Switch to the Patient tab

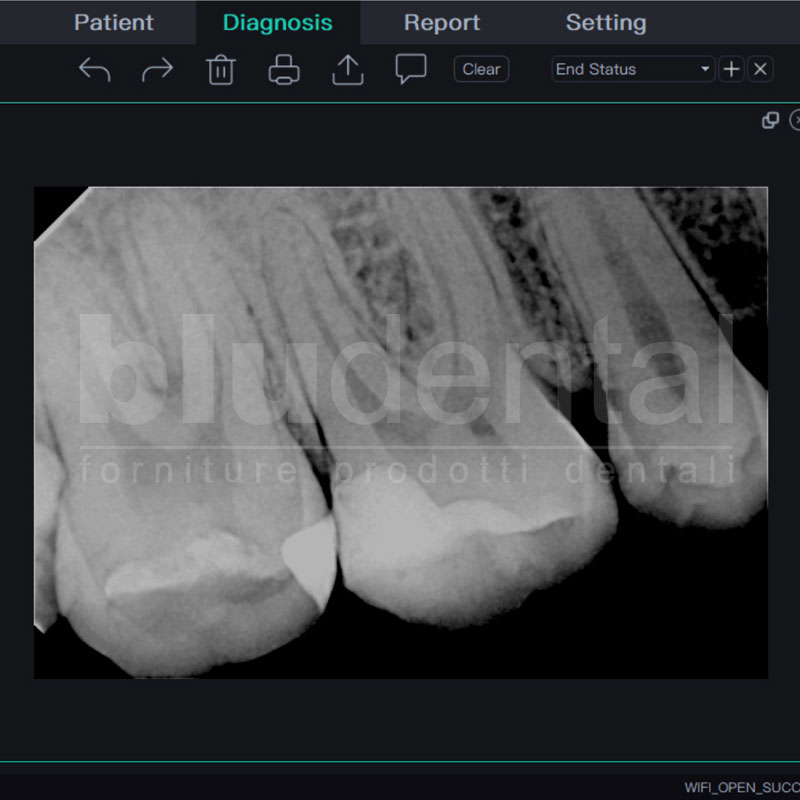point(114,22)
